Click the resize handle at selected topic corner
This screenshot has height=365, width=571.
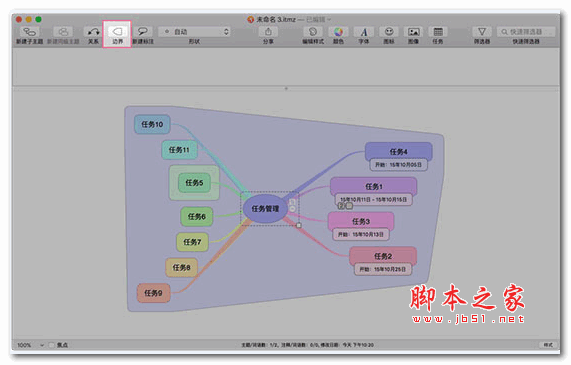tap(299, 225)
